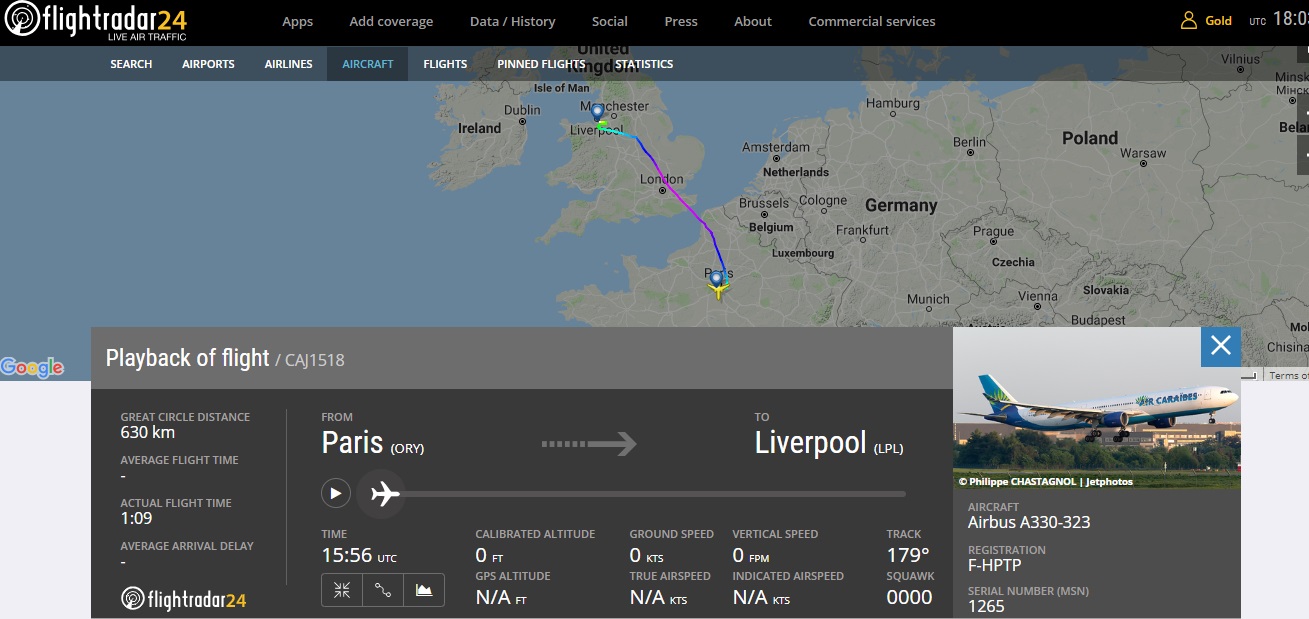
Task: Switch to the Airports tab
Action: 208,64
